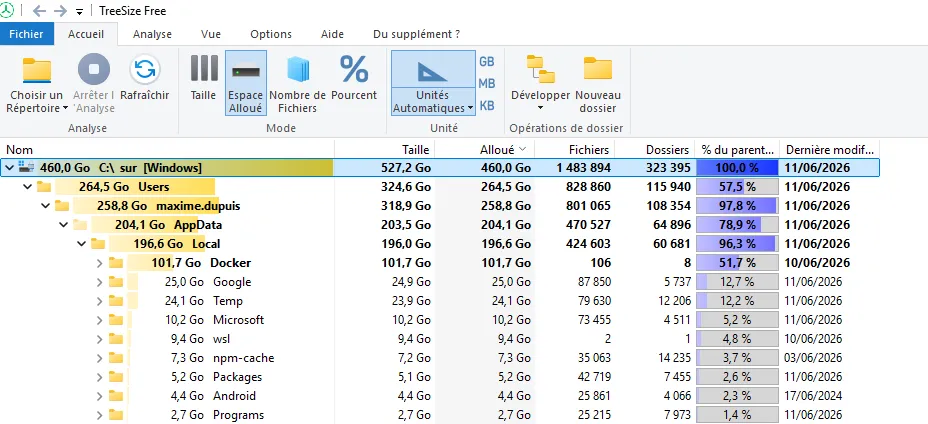This screenshot has width=928, height=424.
Task: Expand the Docker folder node
Action: 99,263
